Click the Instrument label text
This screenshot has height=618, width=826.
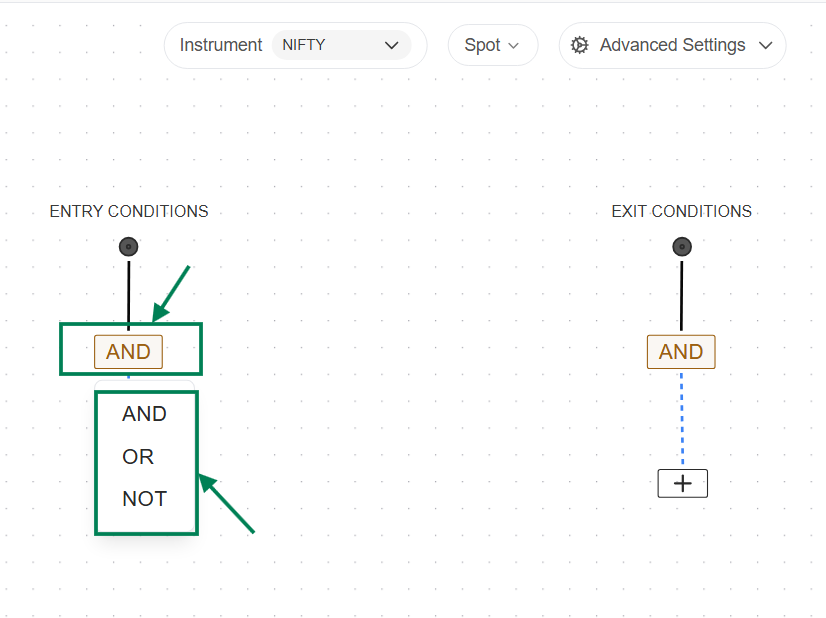pos(220,45)
